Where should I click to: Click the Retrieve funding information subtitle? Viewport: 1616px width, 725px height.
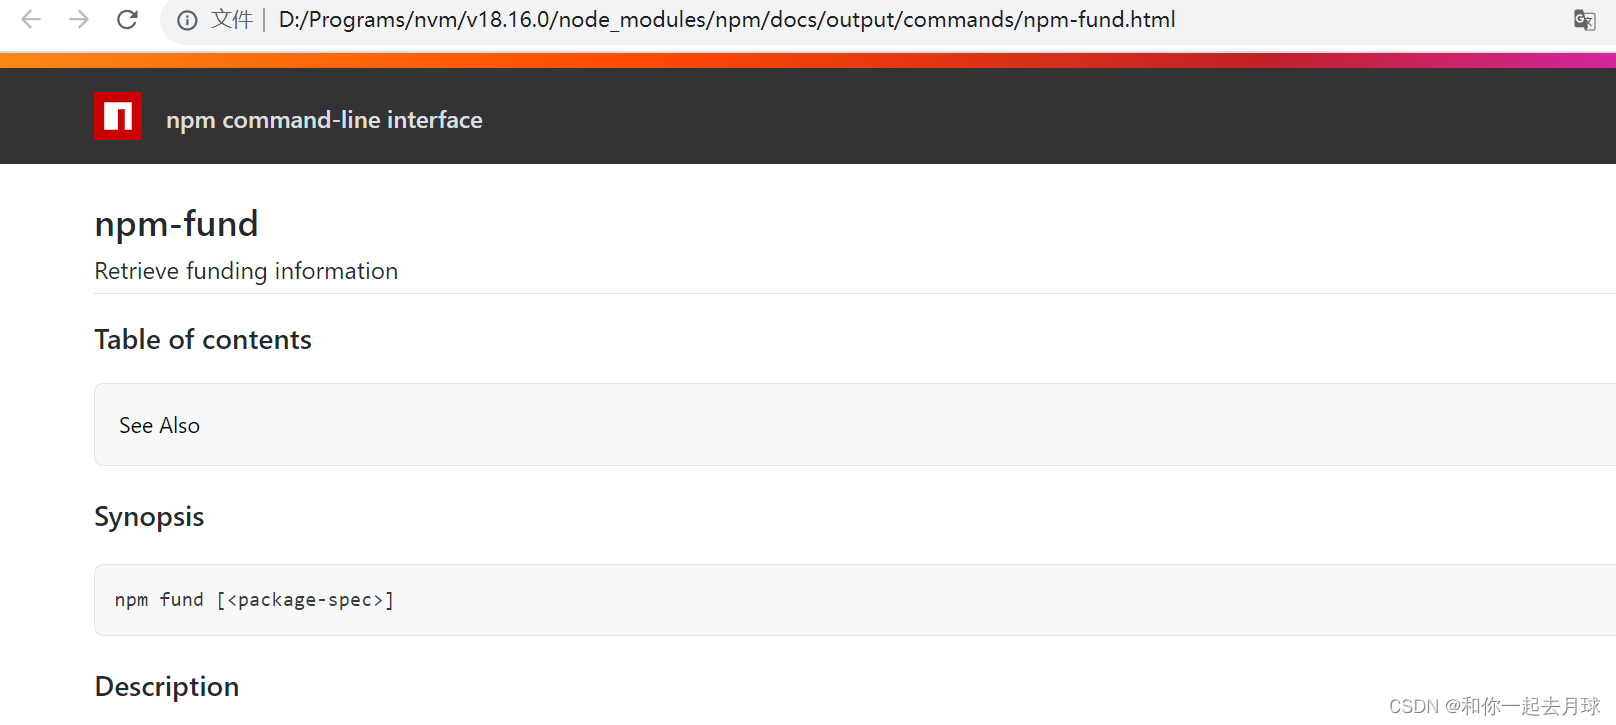(x=245, y=270)
